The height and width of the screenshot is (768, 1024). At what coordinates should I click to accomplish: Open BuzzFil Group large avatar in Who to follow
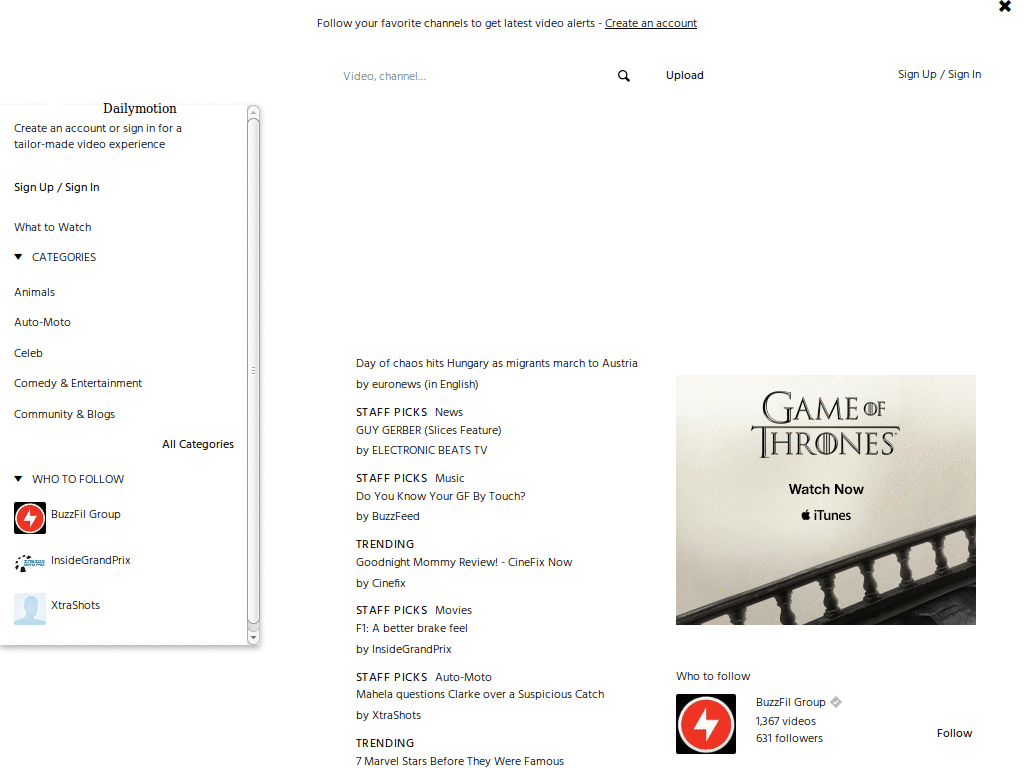point(706,724)
